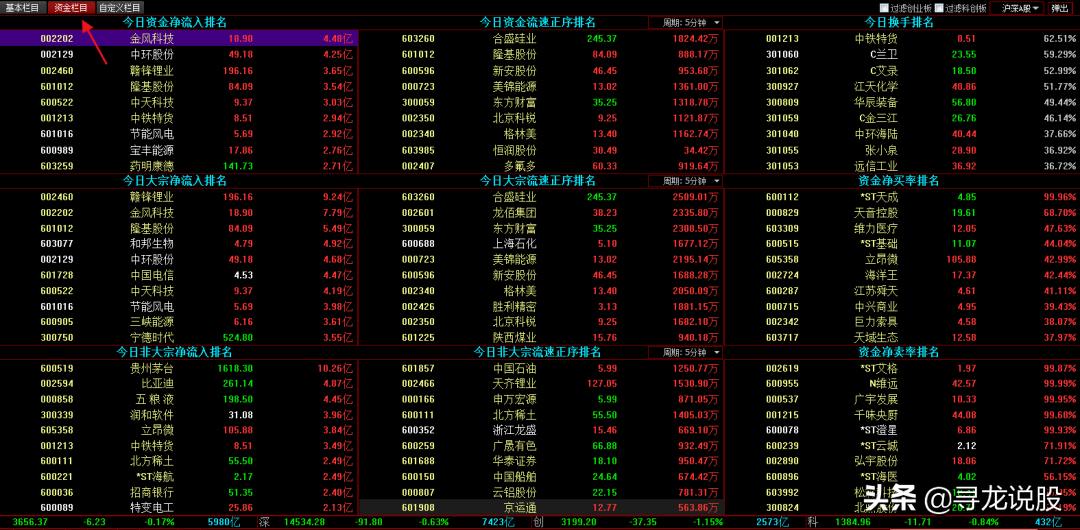This screenshot has height=530, width=1080.
Task: Select 中国石油 stock row
Action: (x=541, y=368)
